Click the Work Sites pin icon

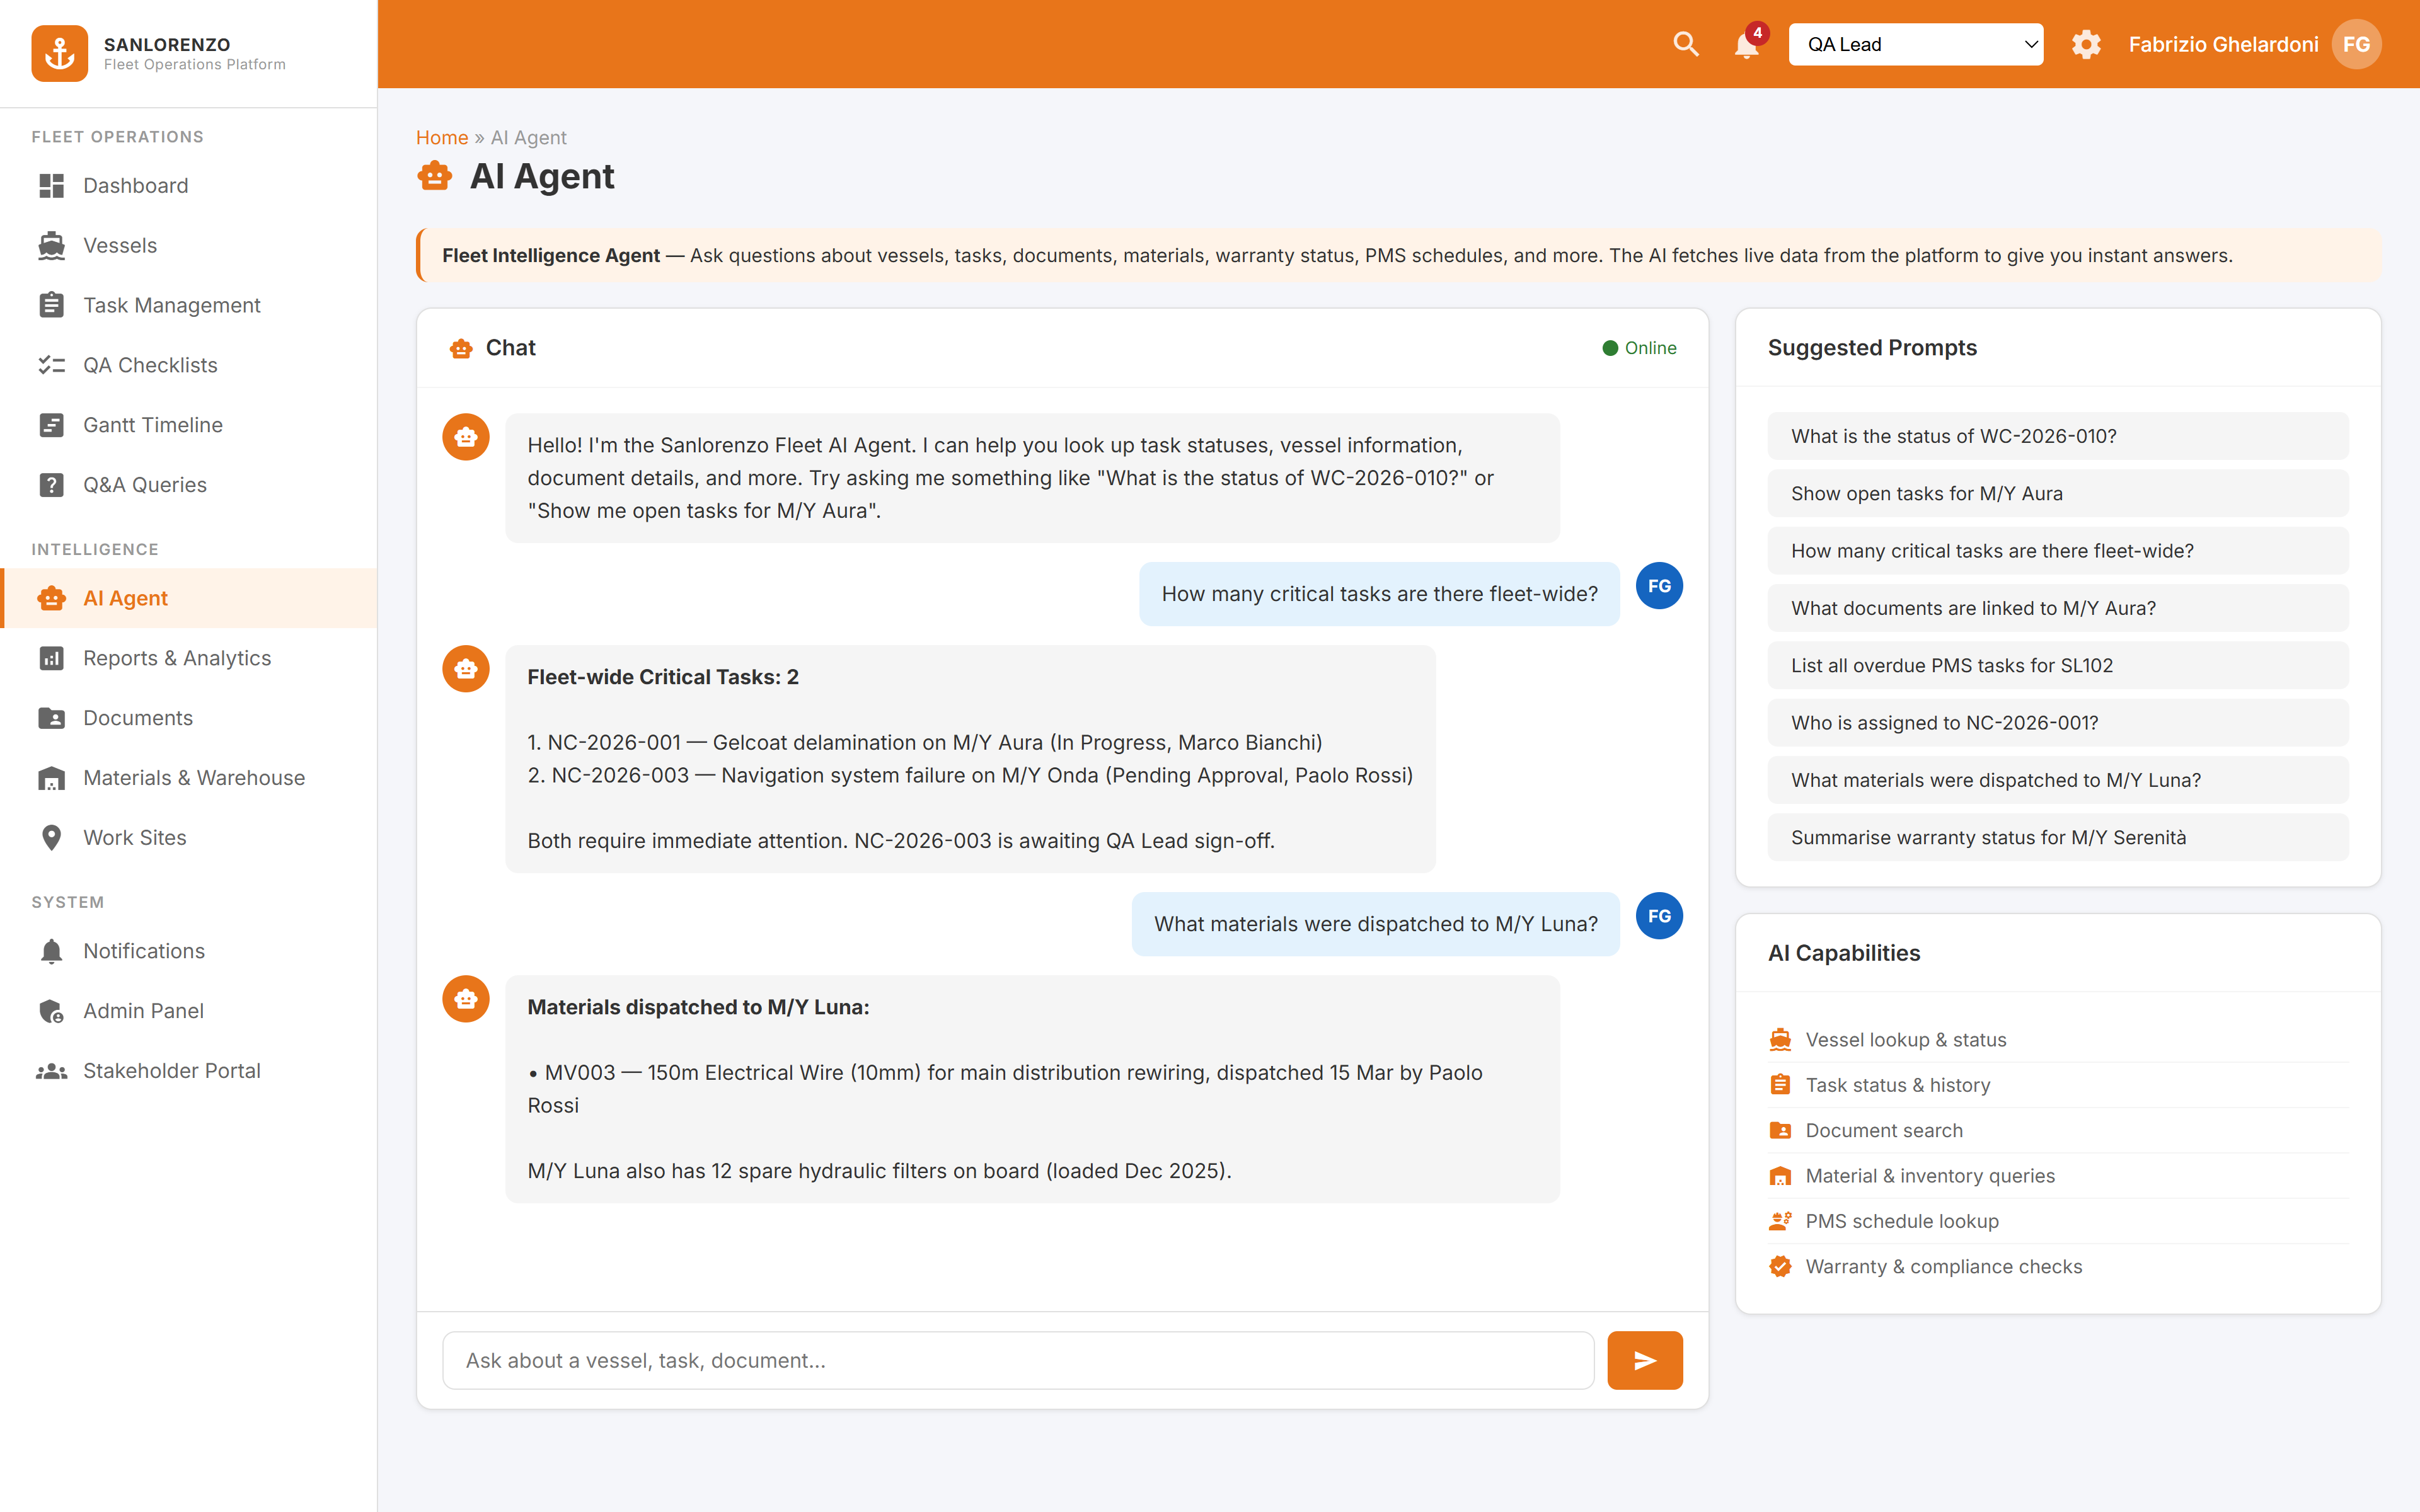(51, 838)
